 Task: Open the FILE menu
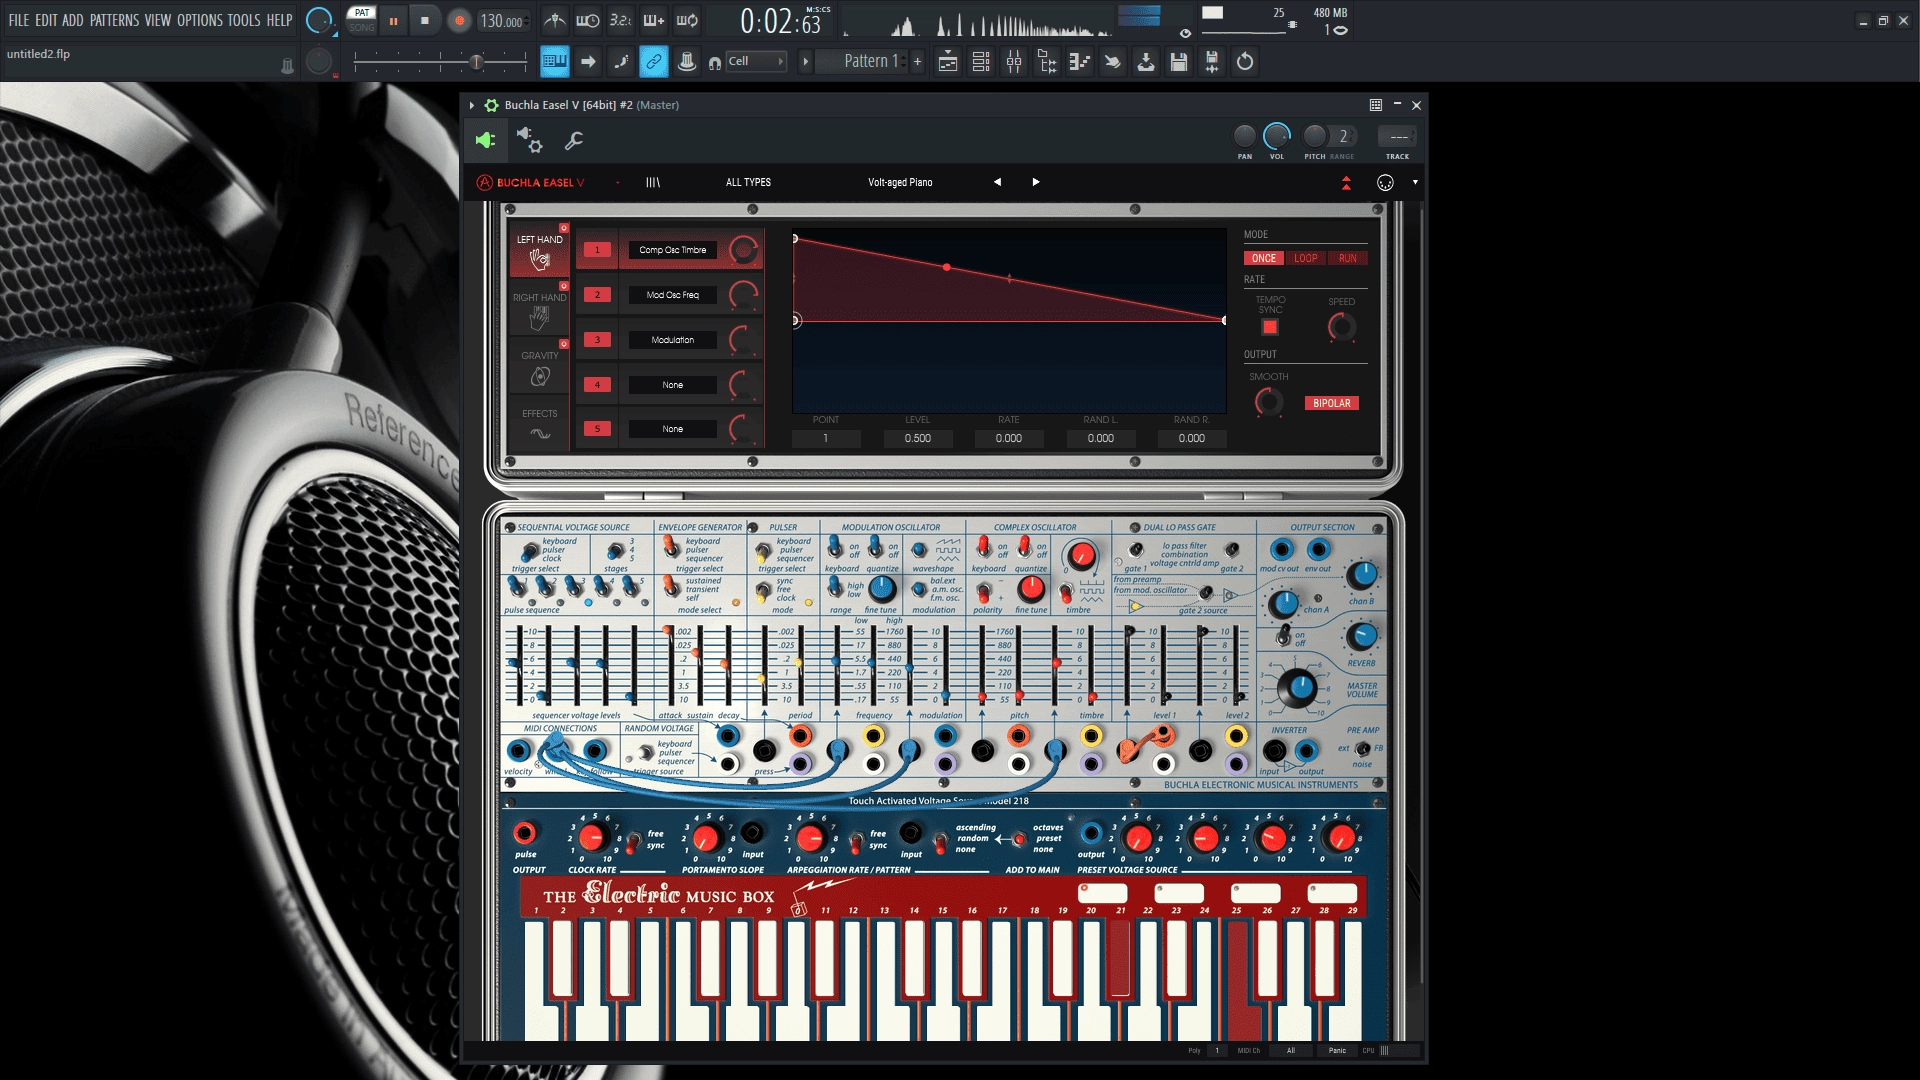(18, 20)
